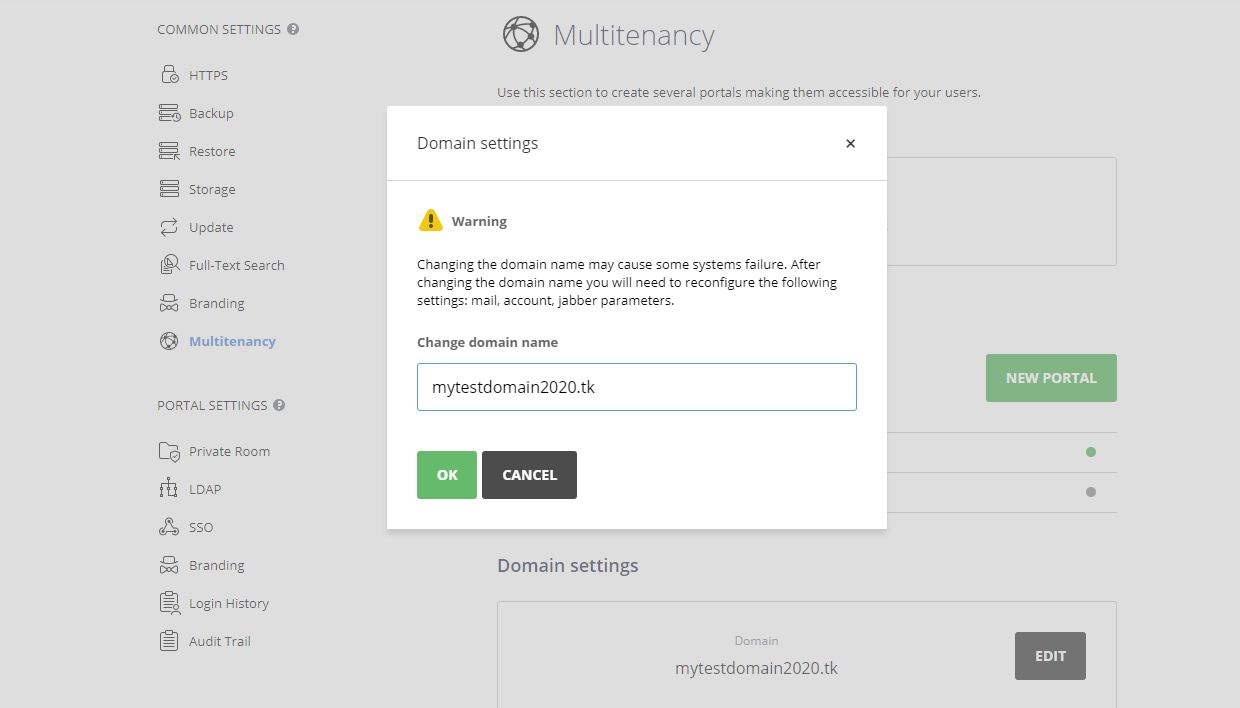Click the SSO icon in Portal Settings
1240x708 pixels.
click(168, 526)
